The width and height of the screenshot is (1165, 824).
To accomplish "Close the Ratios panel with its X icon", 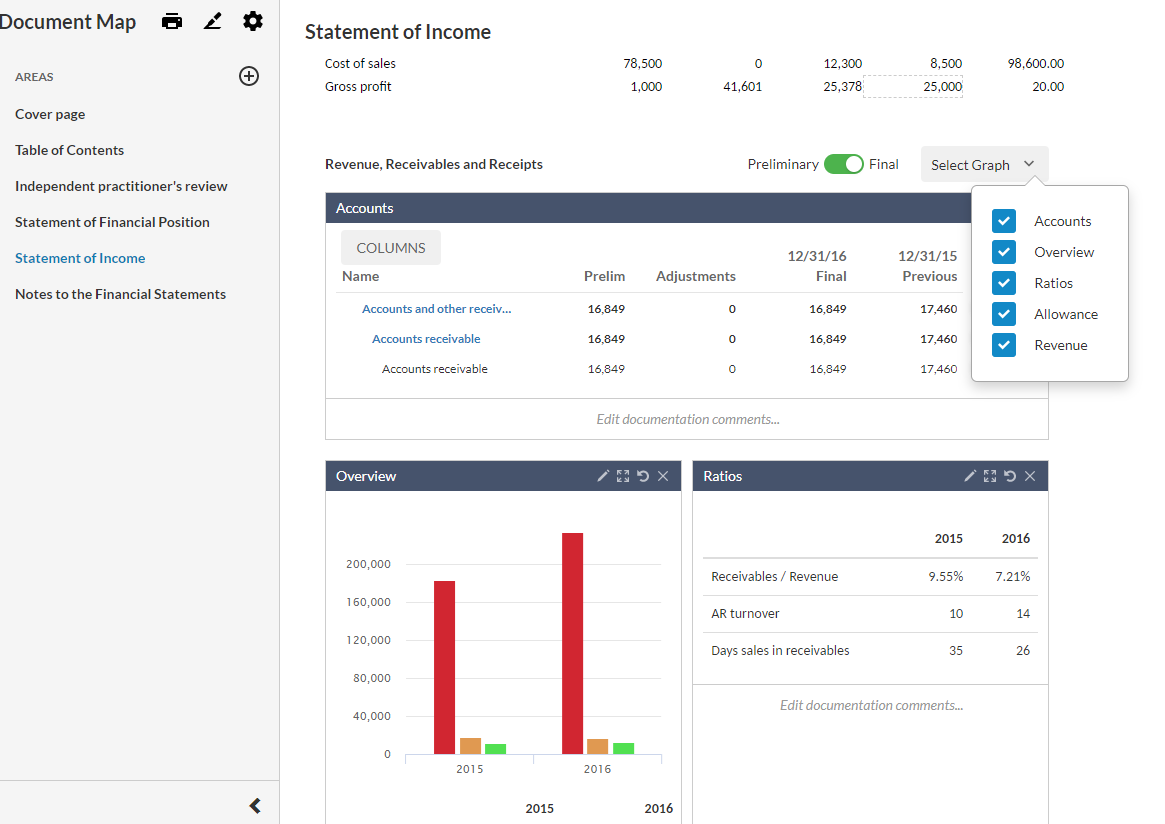I will coord(1030,475).
